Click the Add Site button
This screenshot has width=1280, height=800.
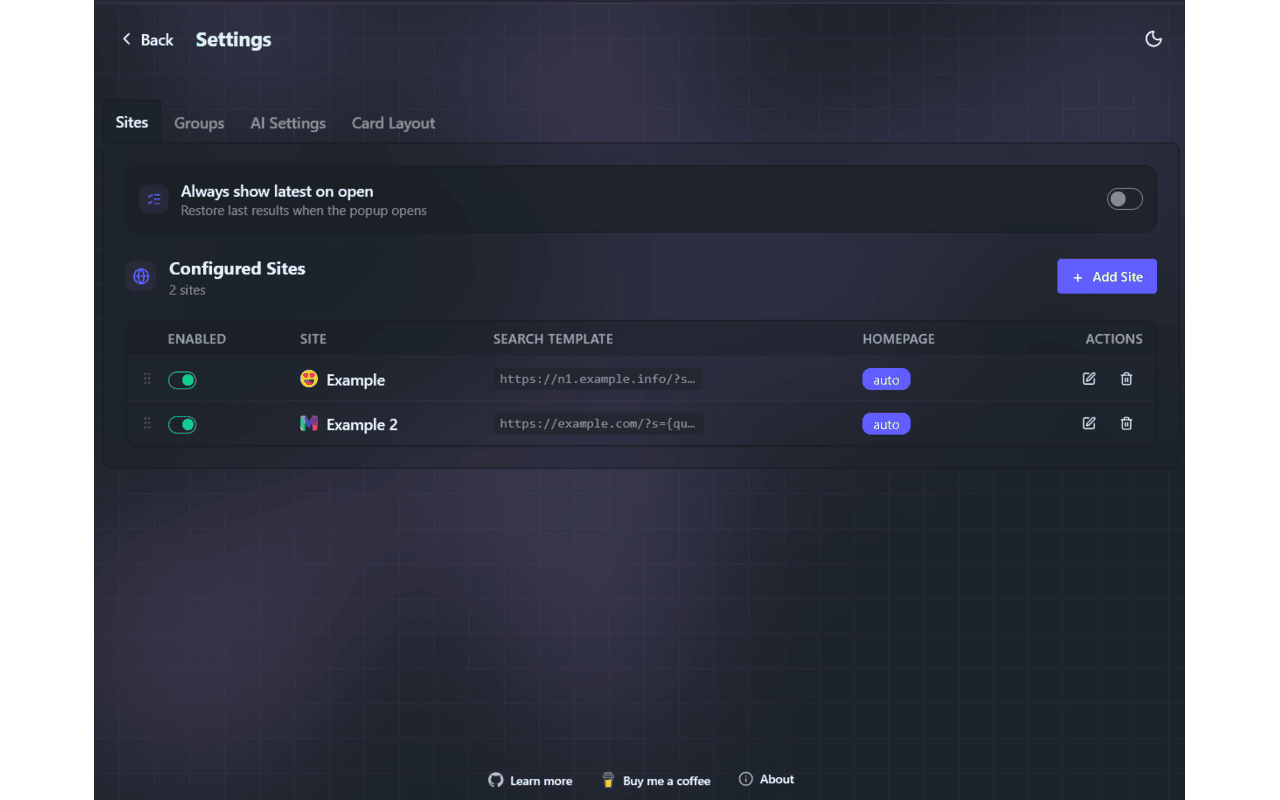pyautogui.click(x=1106, y=277)
